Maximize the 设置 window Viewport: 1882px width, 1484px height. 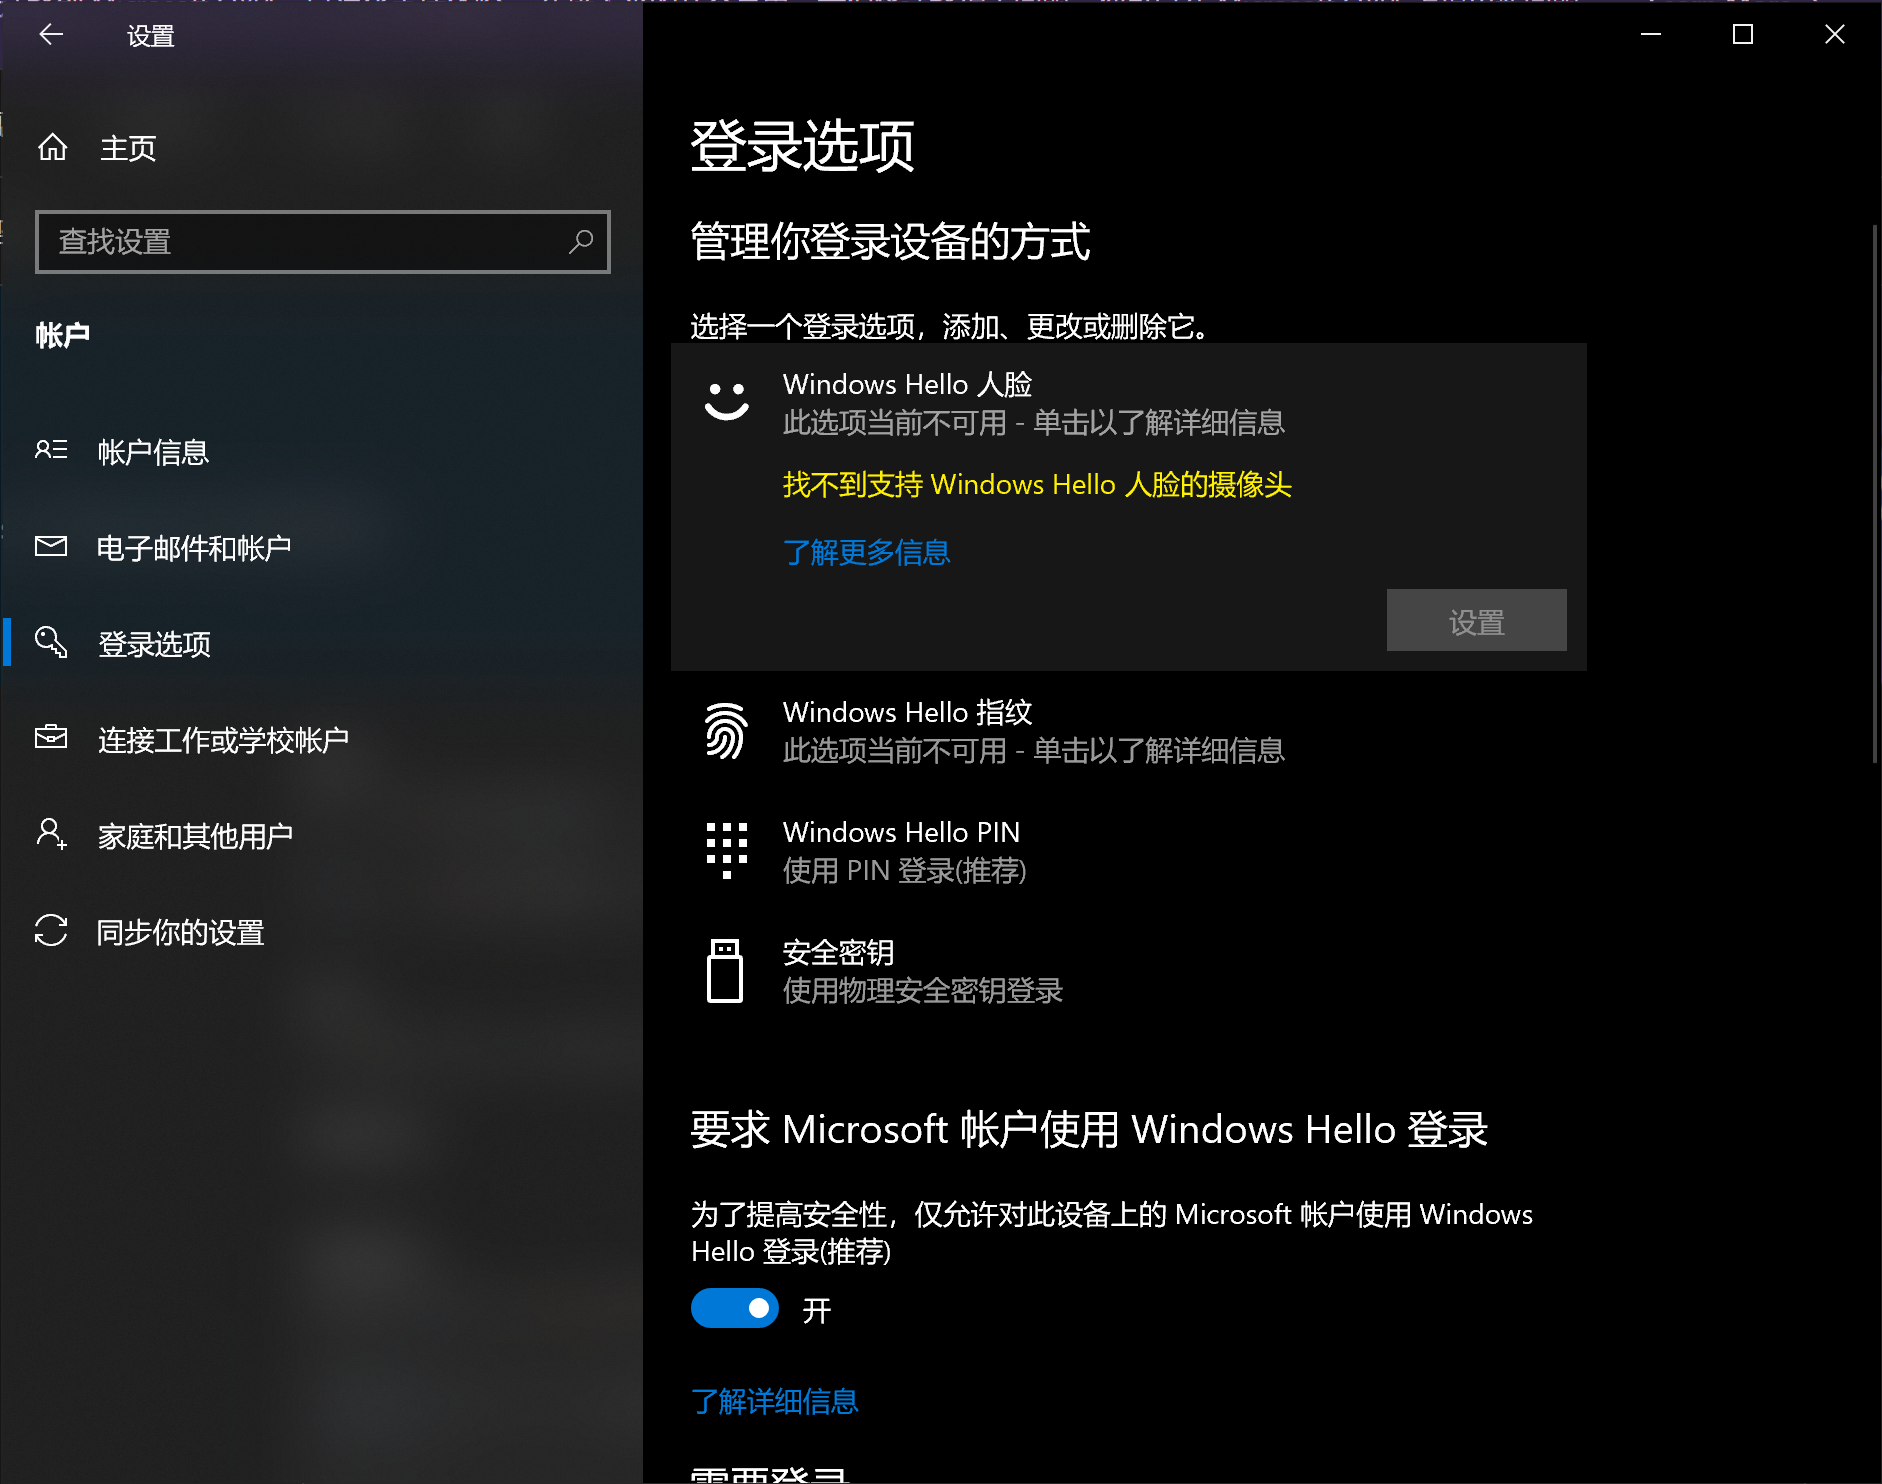click(x=1743, y=34)
